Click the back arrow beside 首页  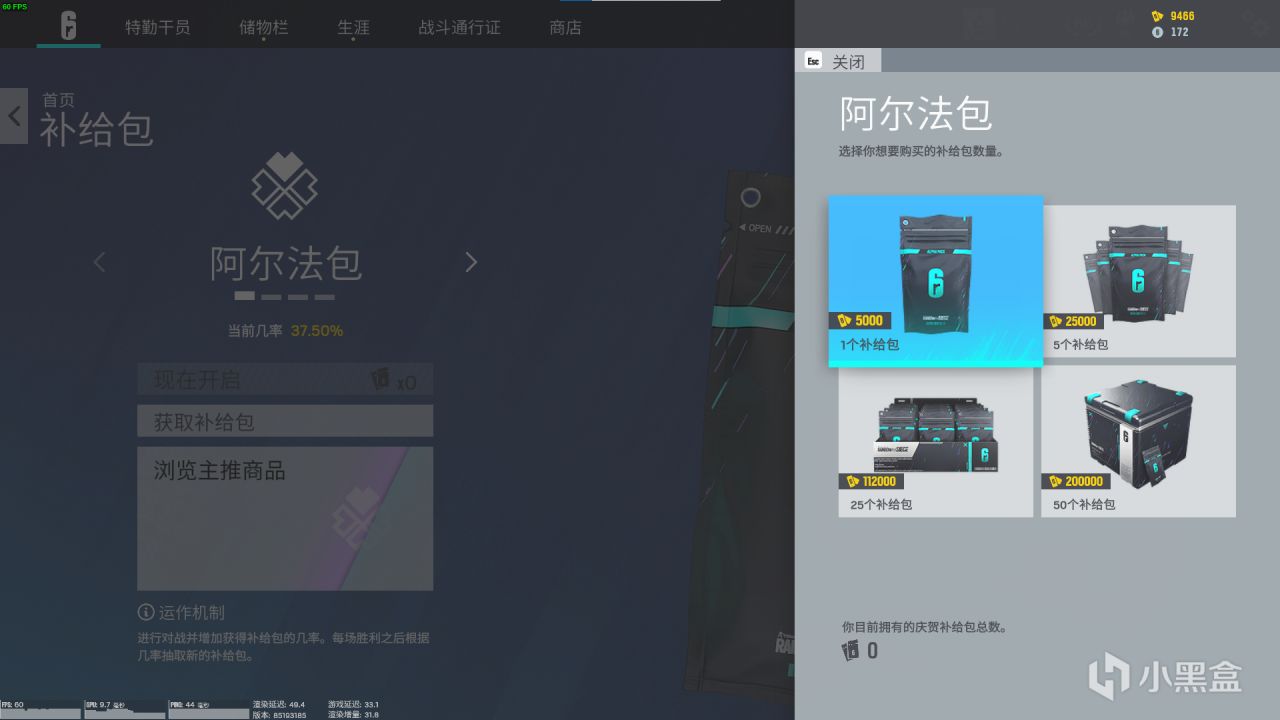[14, 116]
